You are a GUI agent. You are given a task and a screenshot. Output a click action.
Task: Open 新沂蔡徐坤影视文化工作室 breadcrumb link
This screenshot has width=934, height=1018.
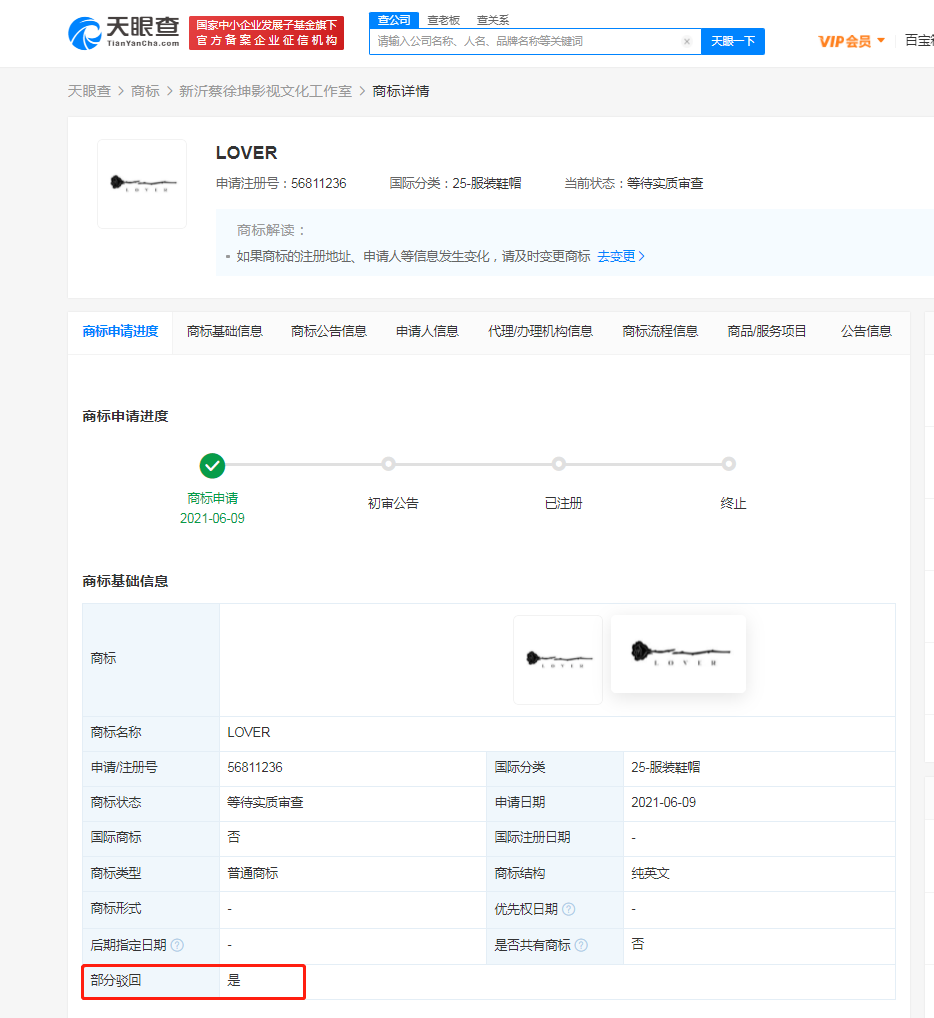click(x=265, y=92)
